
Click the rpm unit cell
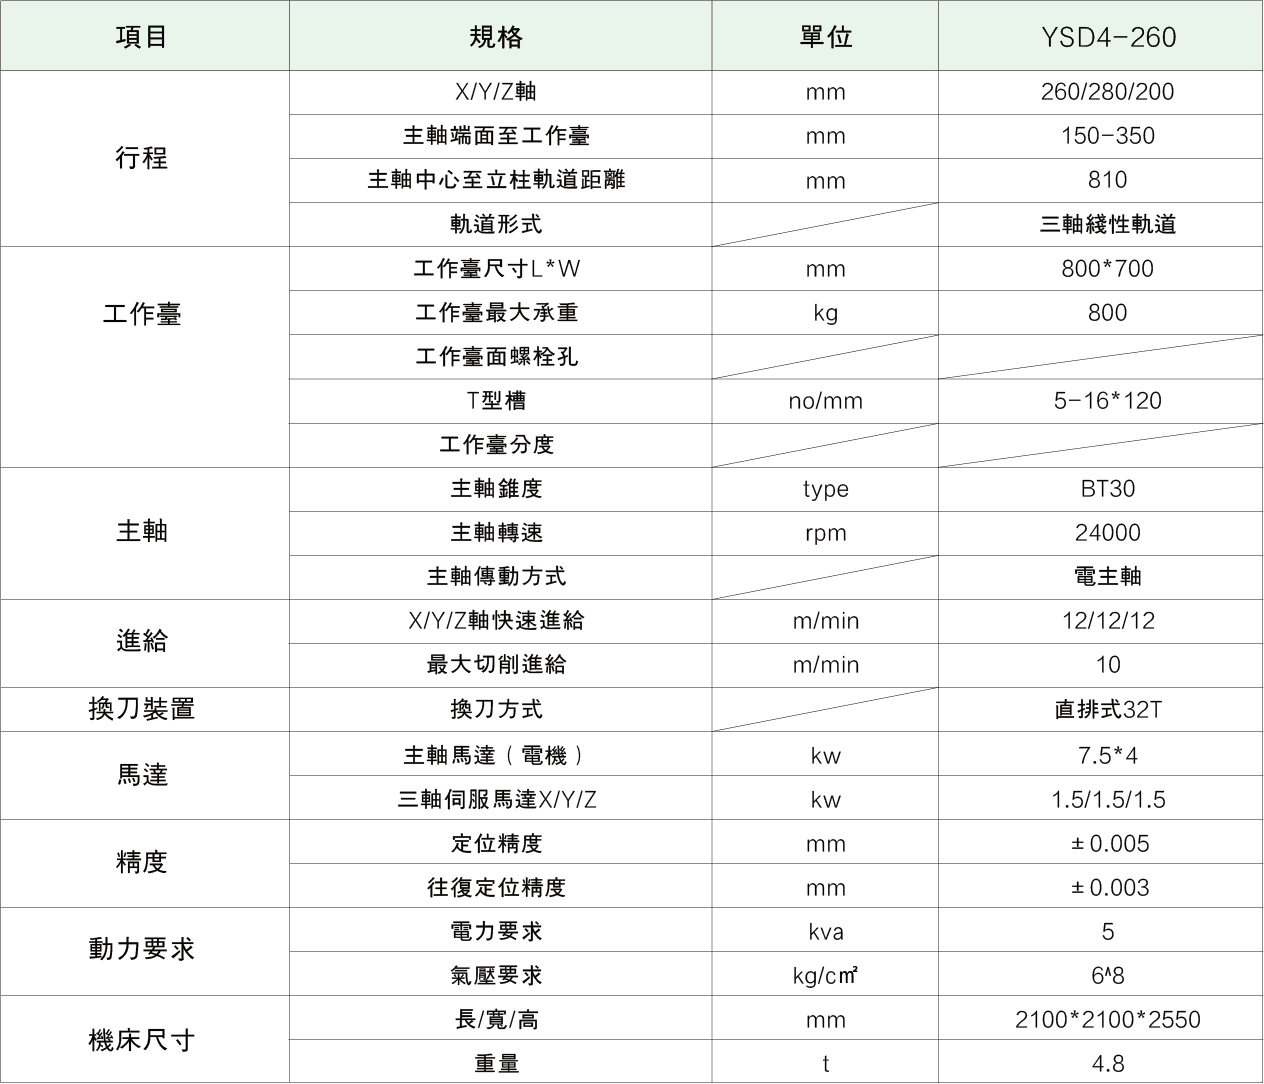(825, 533)
